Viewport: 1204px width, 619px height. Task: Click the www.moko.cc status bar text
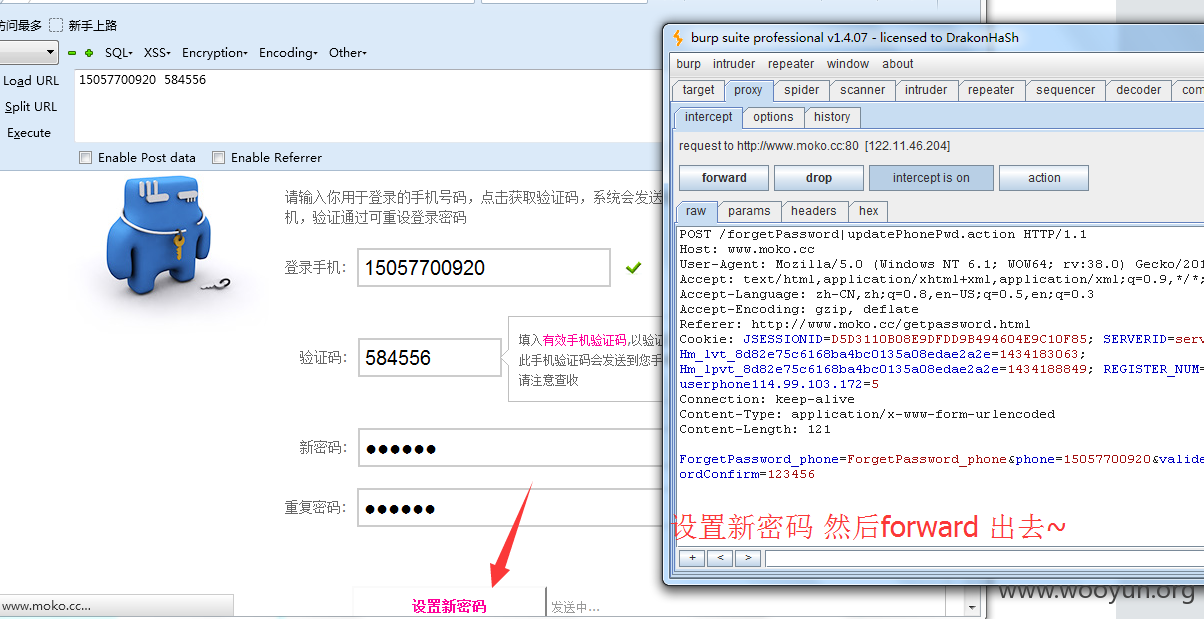46,605
